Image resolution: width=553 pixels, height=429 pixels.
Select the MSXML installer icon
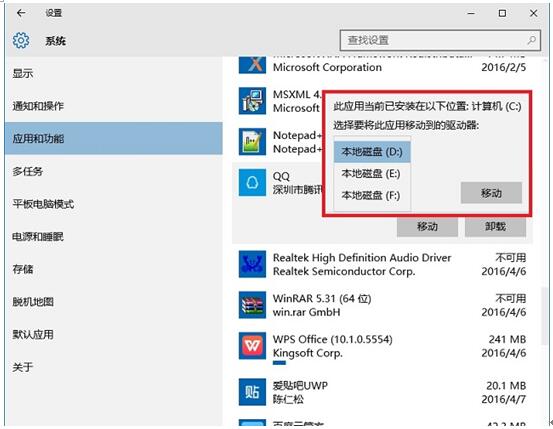tap(252, 101)
